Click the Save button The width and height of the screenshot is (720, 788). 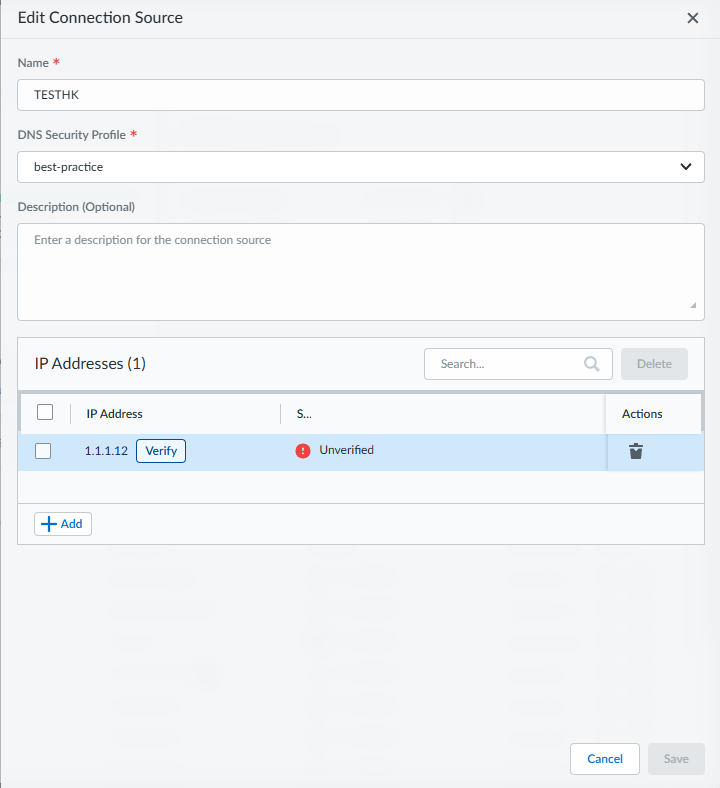click(676, 759)
